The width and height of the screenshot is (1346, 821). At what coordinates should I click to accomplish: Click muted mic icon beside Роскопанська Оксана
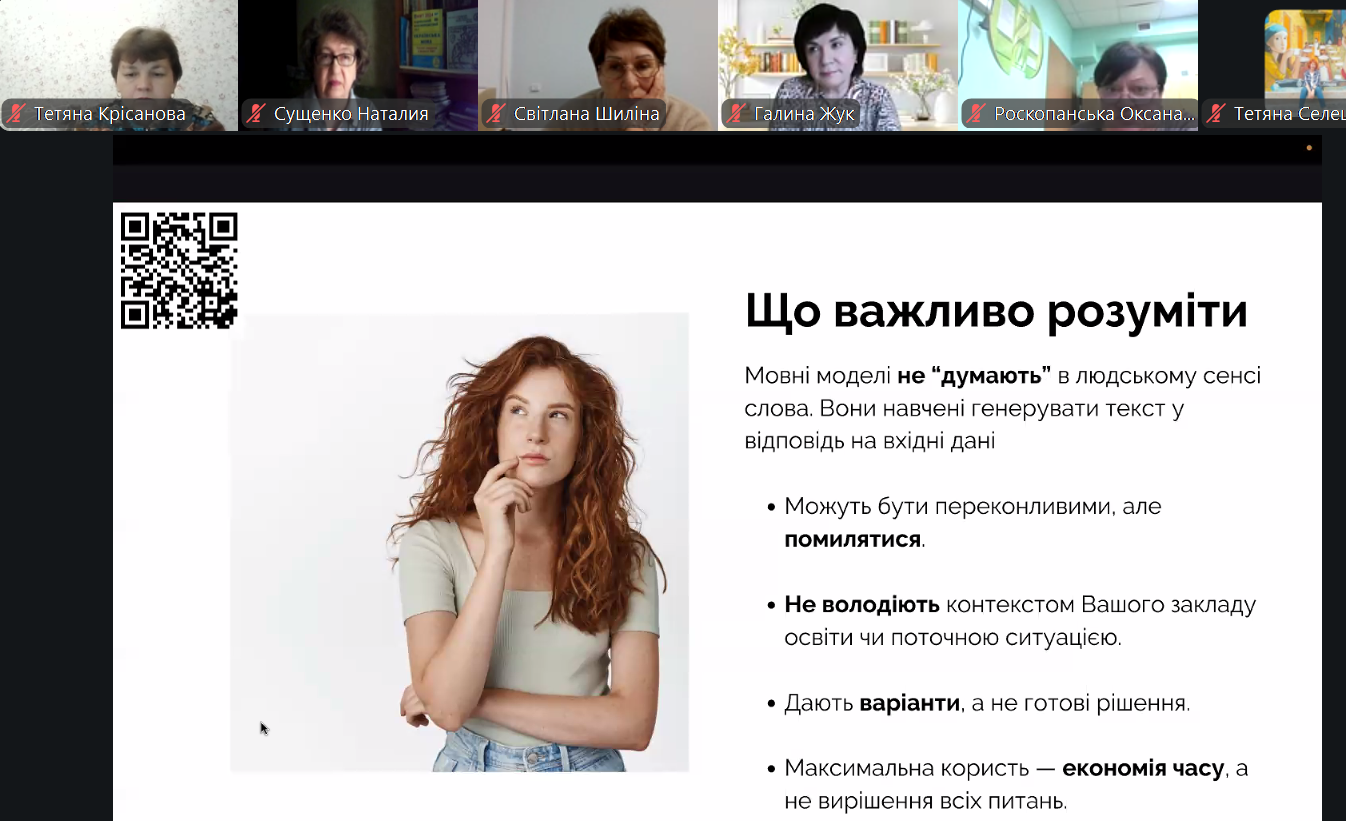[976, 114]
